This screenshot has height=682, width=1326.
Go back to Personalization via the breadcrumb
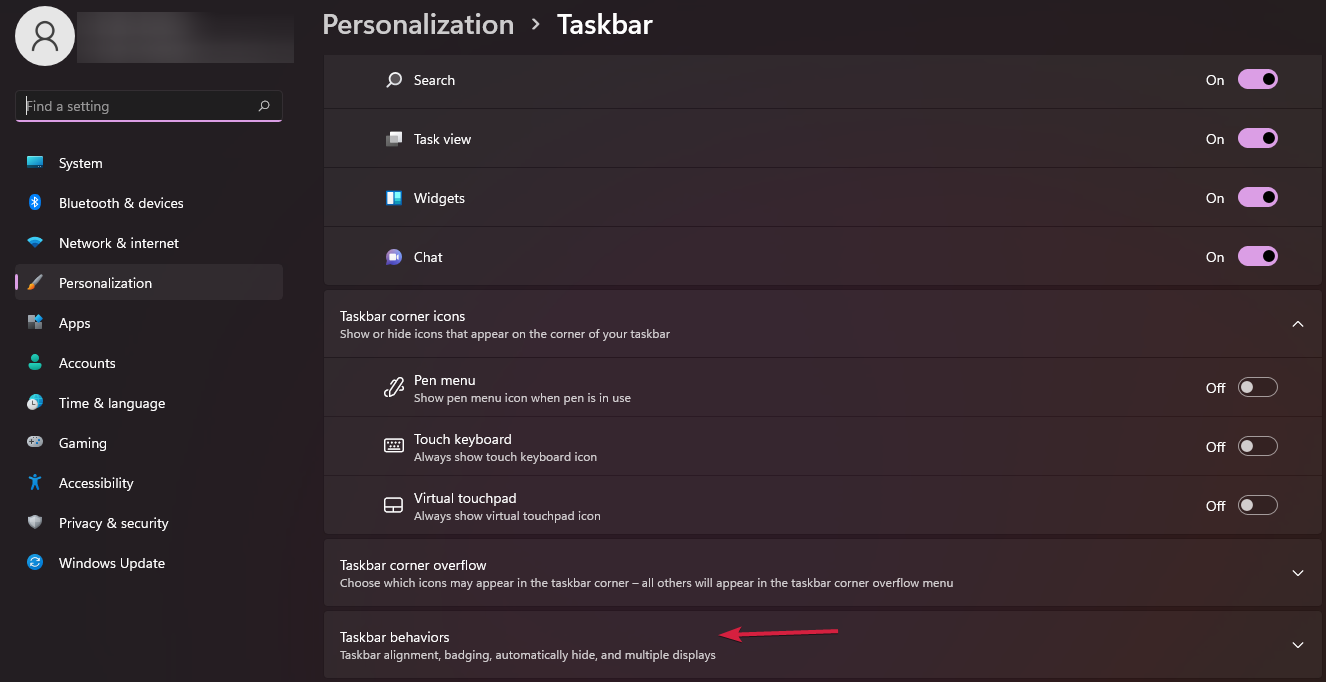tap(417, 24)
